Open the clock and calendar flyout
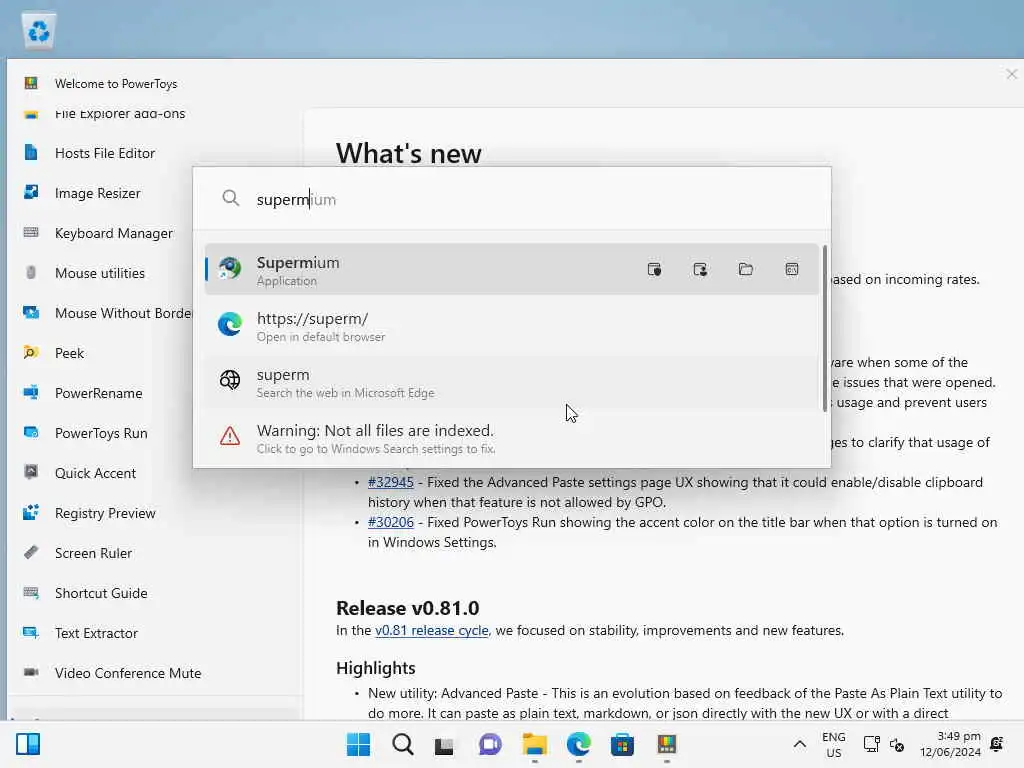The height and width of the screenshot is (768, 1024). (x=950, y=744)
